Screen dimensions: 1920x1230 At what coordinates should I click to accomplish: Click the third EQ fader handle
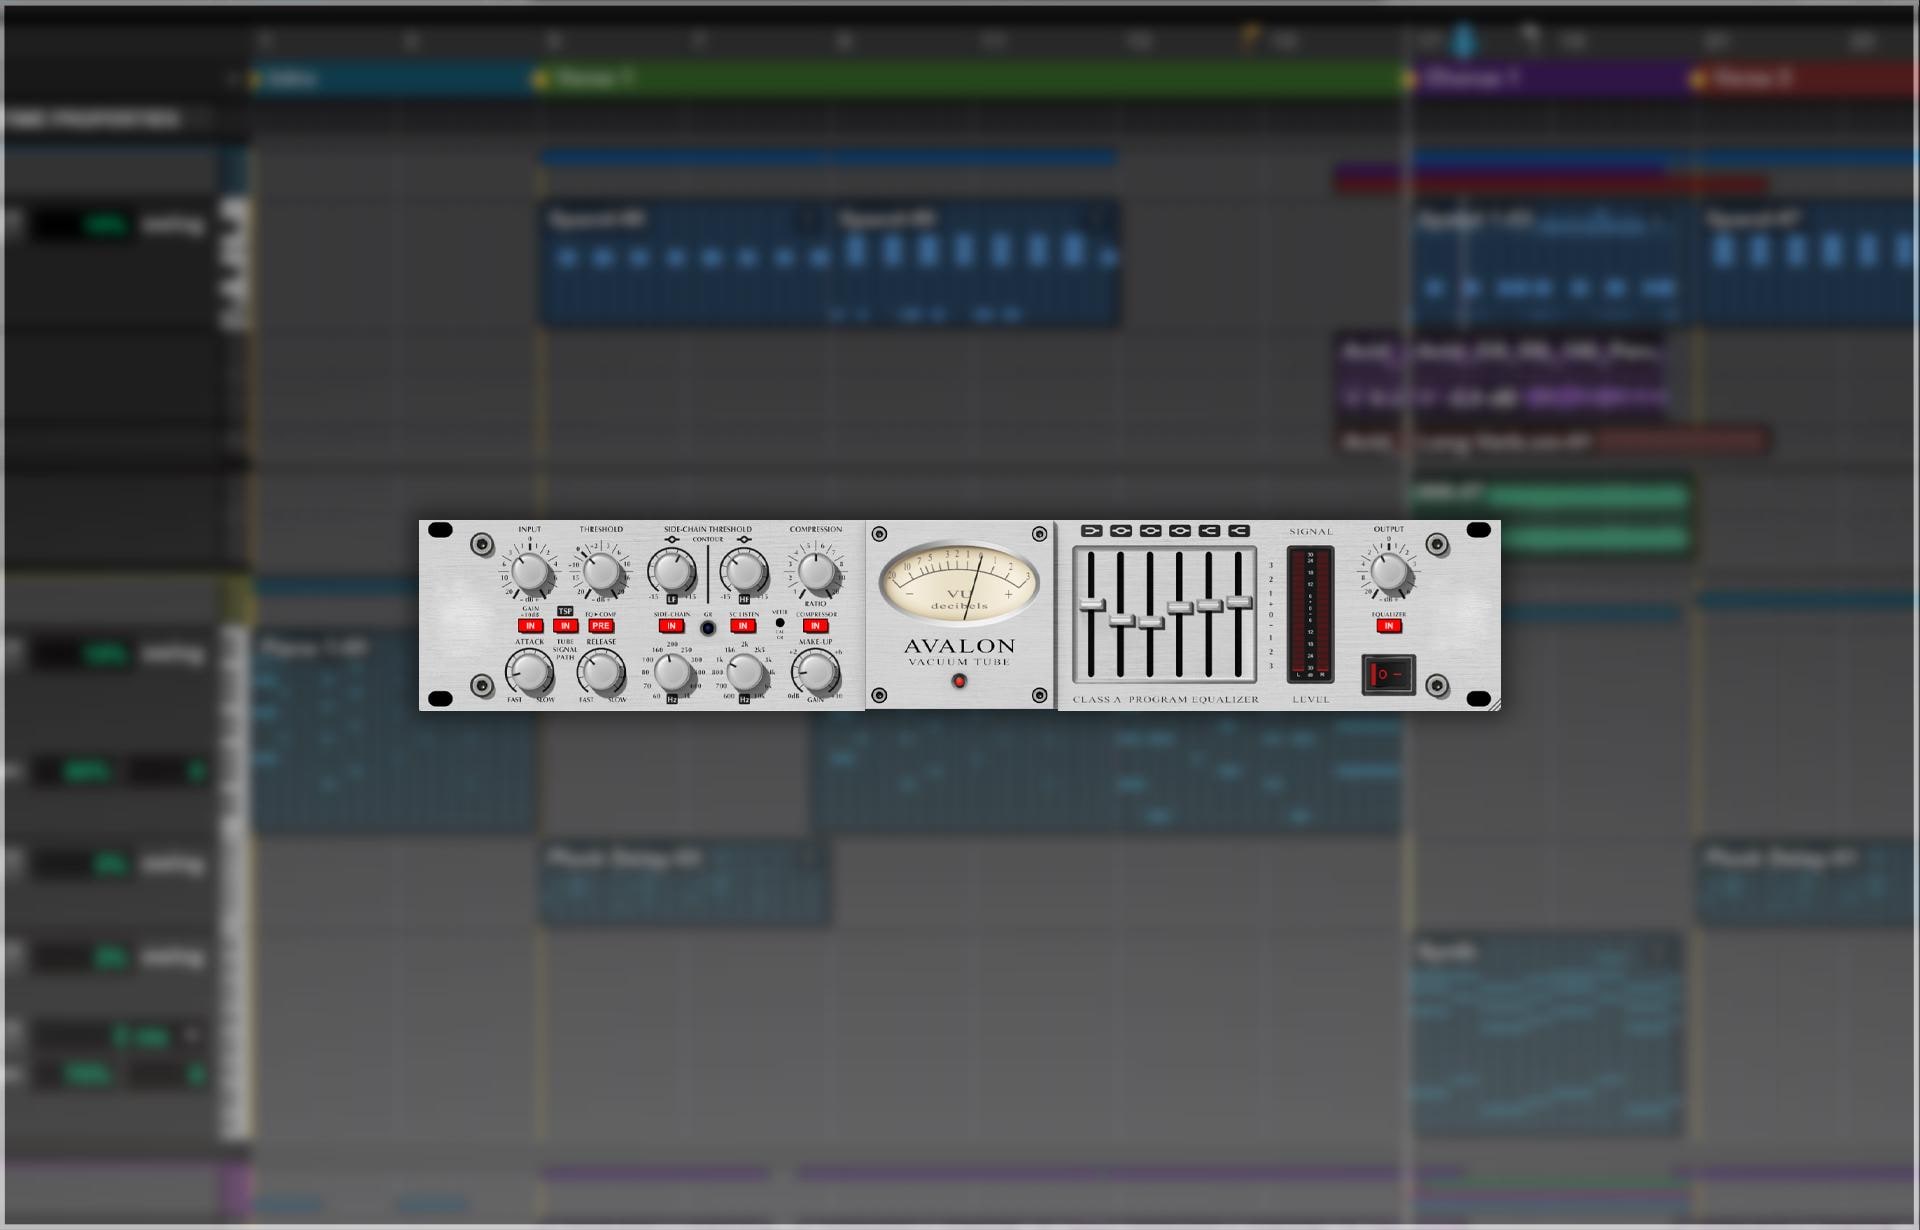click(x=1151, y=623)
